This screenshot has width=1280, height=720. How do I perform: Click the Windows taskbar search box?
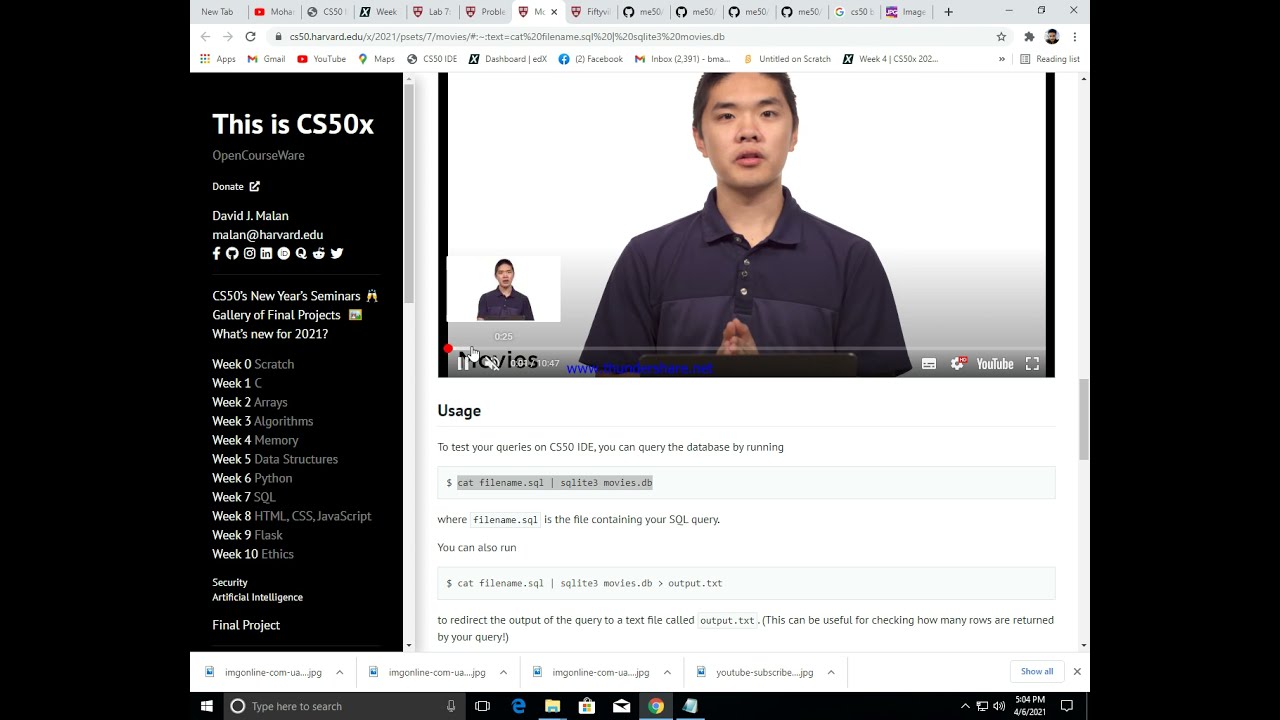tap(343, 706)
